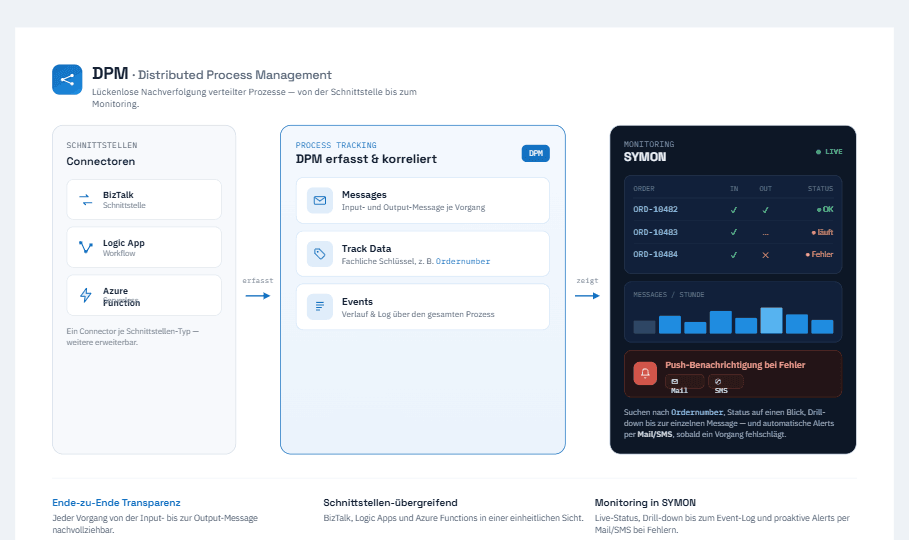
Task: Select order row 'ORD-10484'
Action: [733, 255]
